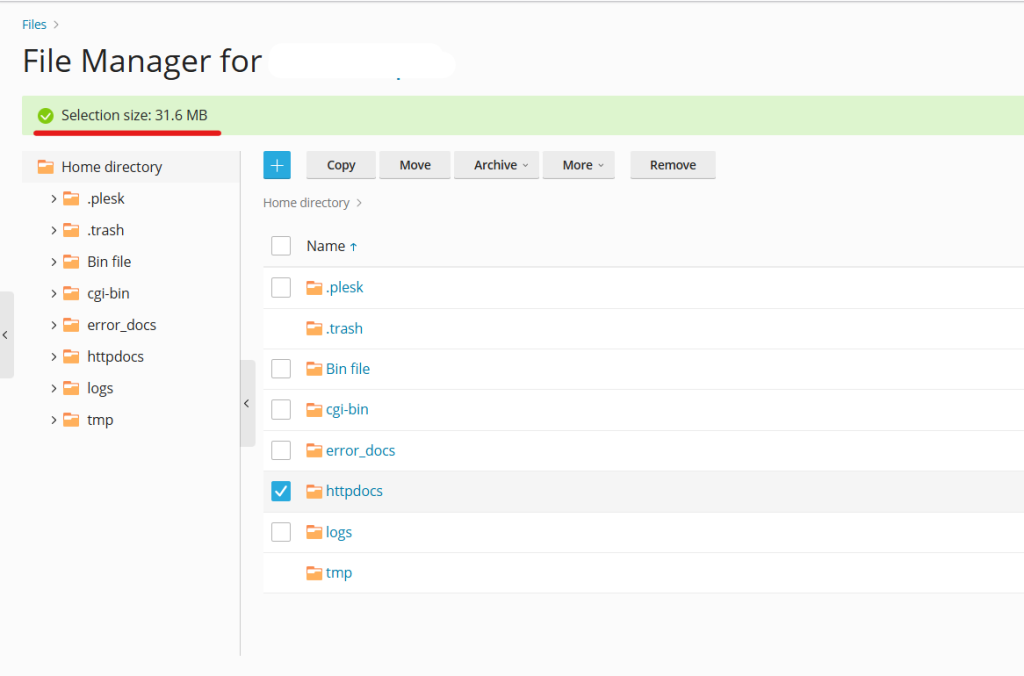1024x676 pixels.
Task: Open the httpdocs folder link
Action: (355, 491)
